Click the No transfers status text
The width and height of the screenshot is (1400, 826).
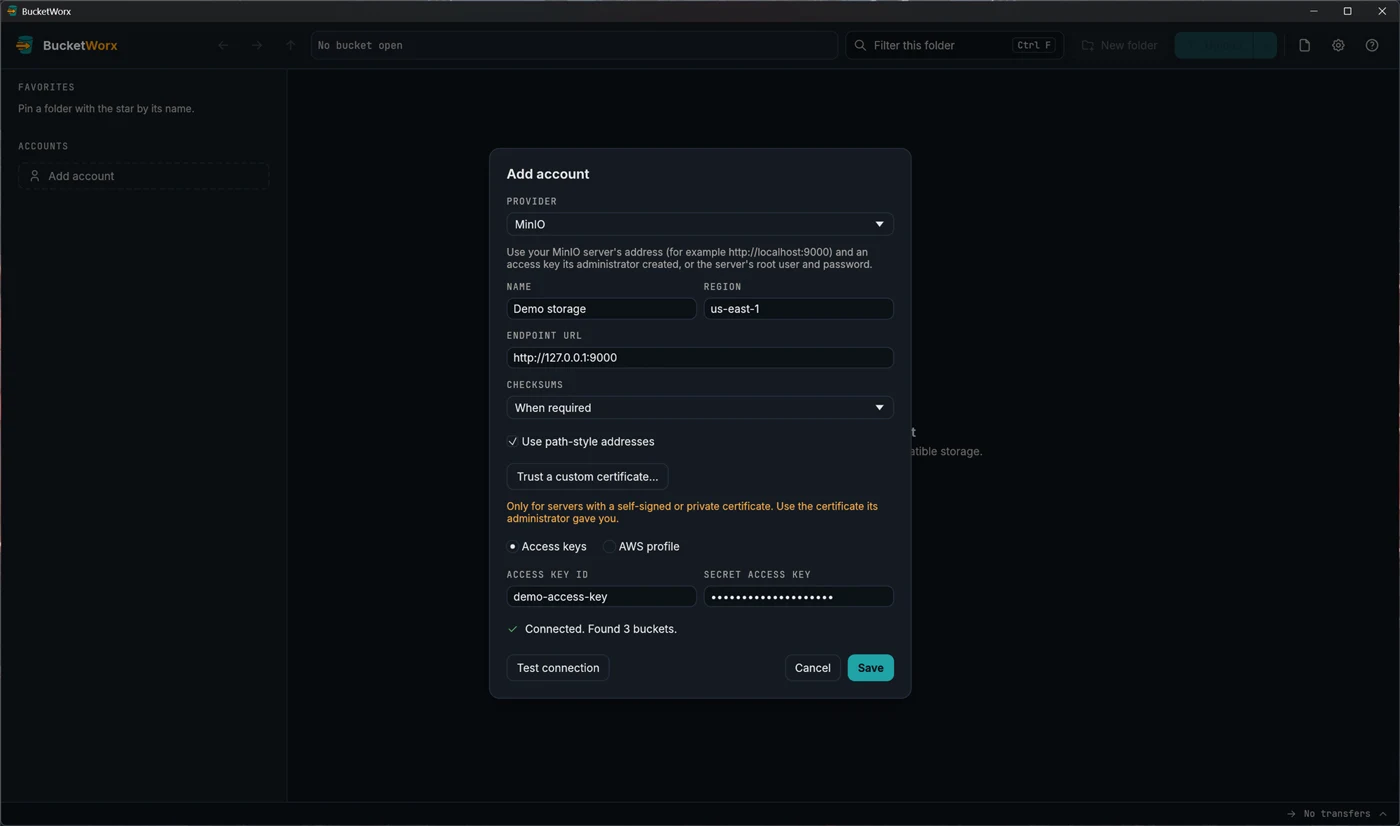pos(1337,814)
